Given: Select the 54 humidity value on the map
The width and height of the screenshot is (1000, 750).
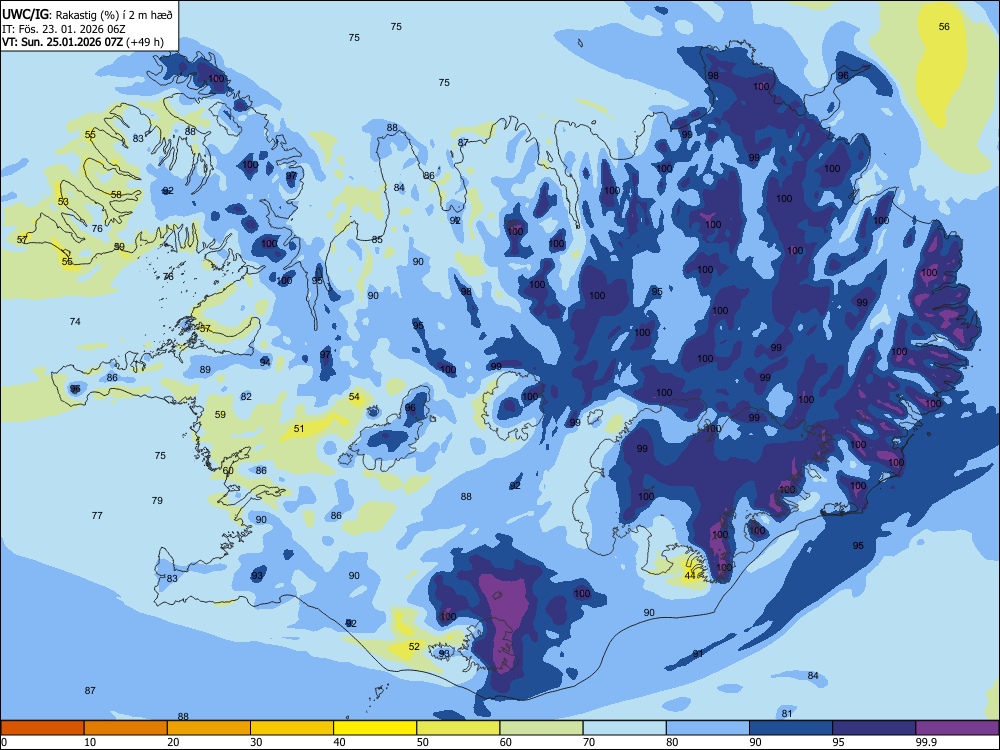Looking at the screenshot, I should point(354,397).
